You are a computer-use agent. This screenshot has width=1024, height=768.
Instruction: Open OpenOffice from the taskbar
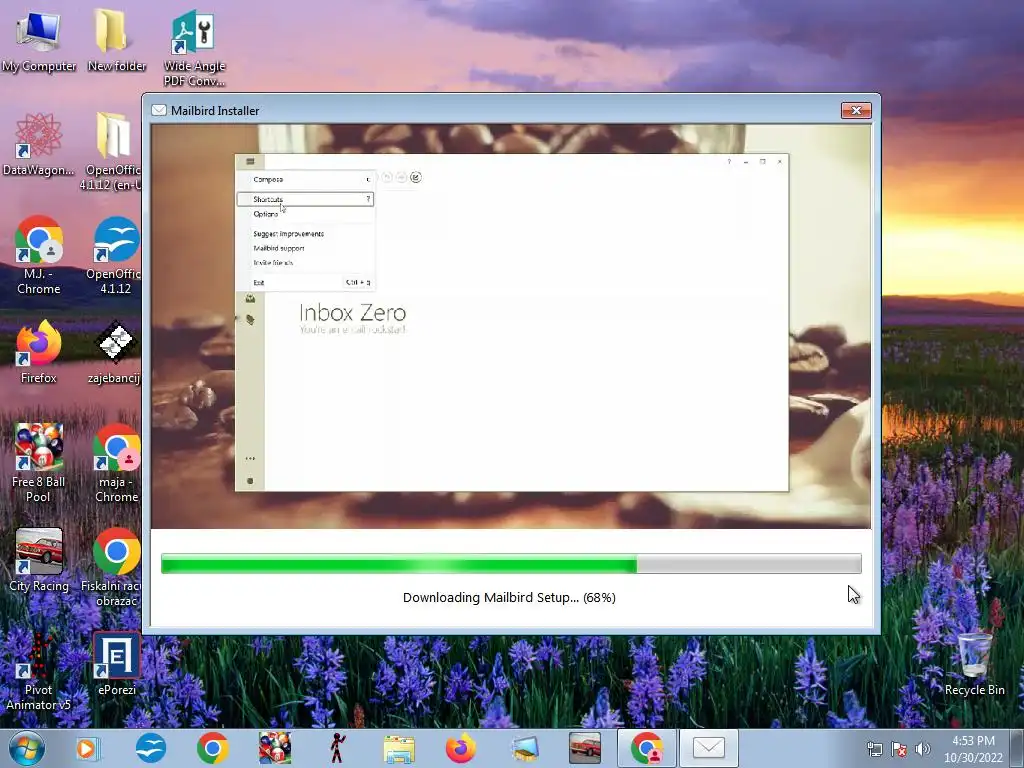tap(151, 748)
